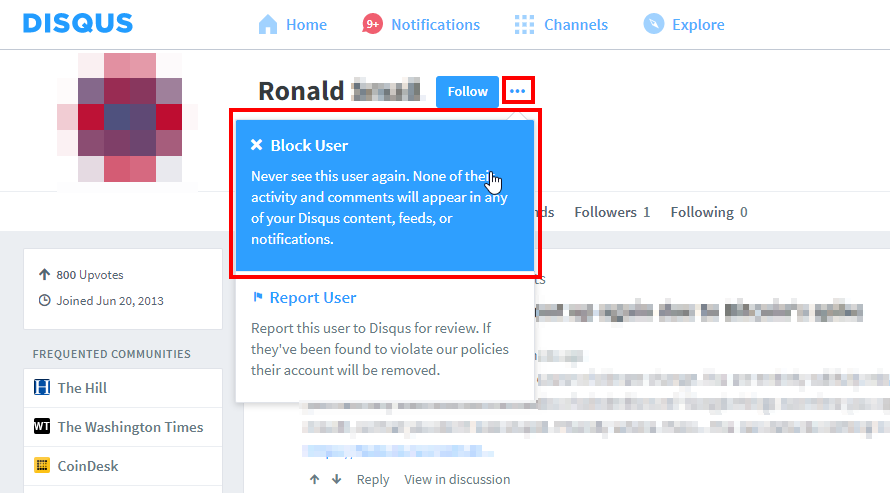Open the Home page icon
890x493 pixels.
[268, 24]
